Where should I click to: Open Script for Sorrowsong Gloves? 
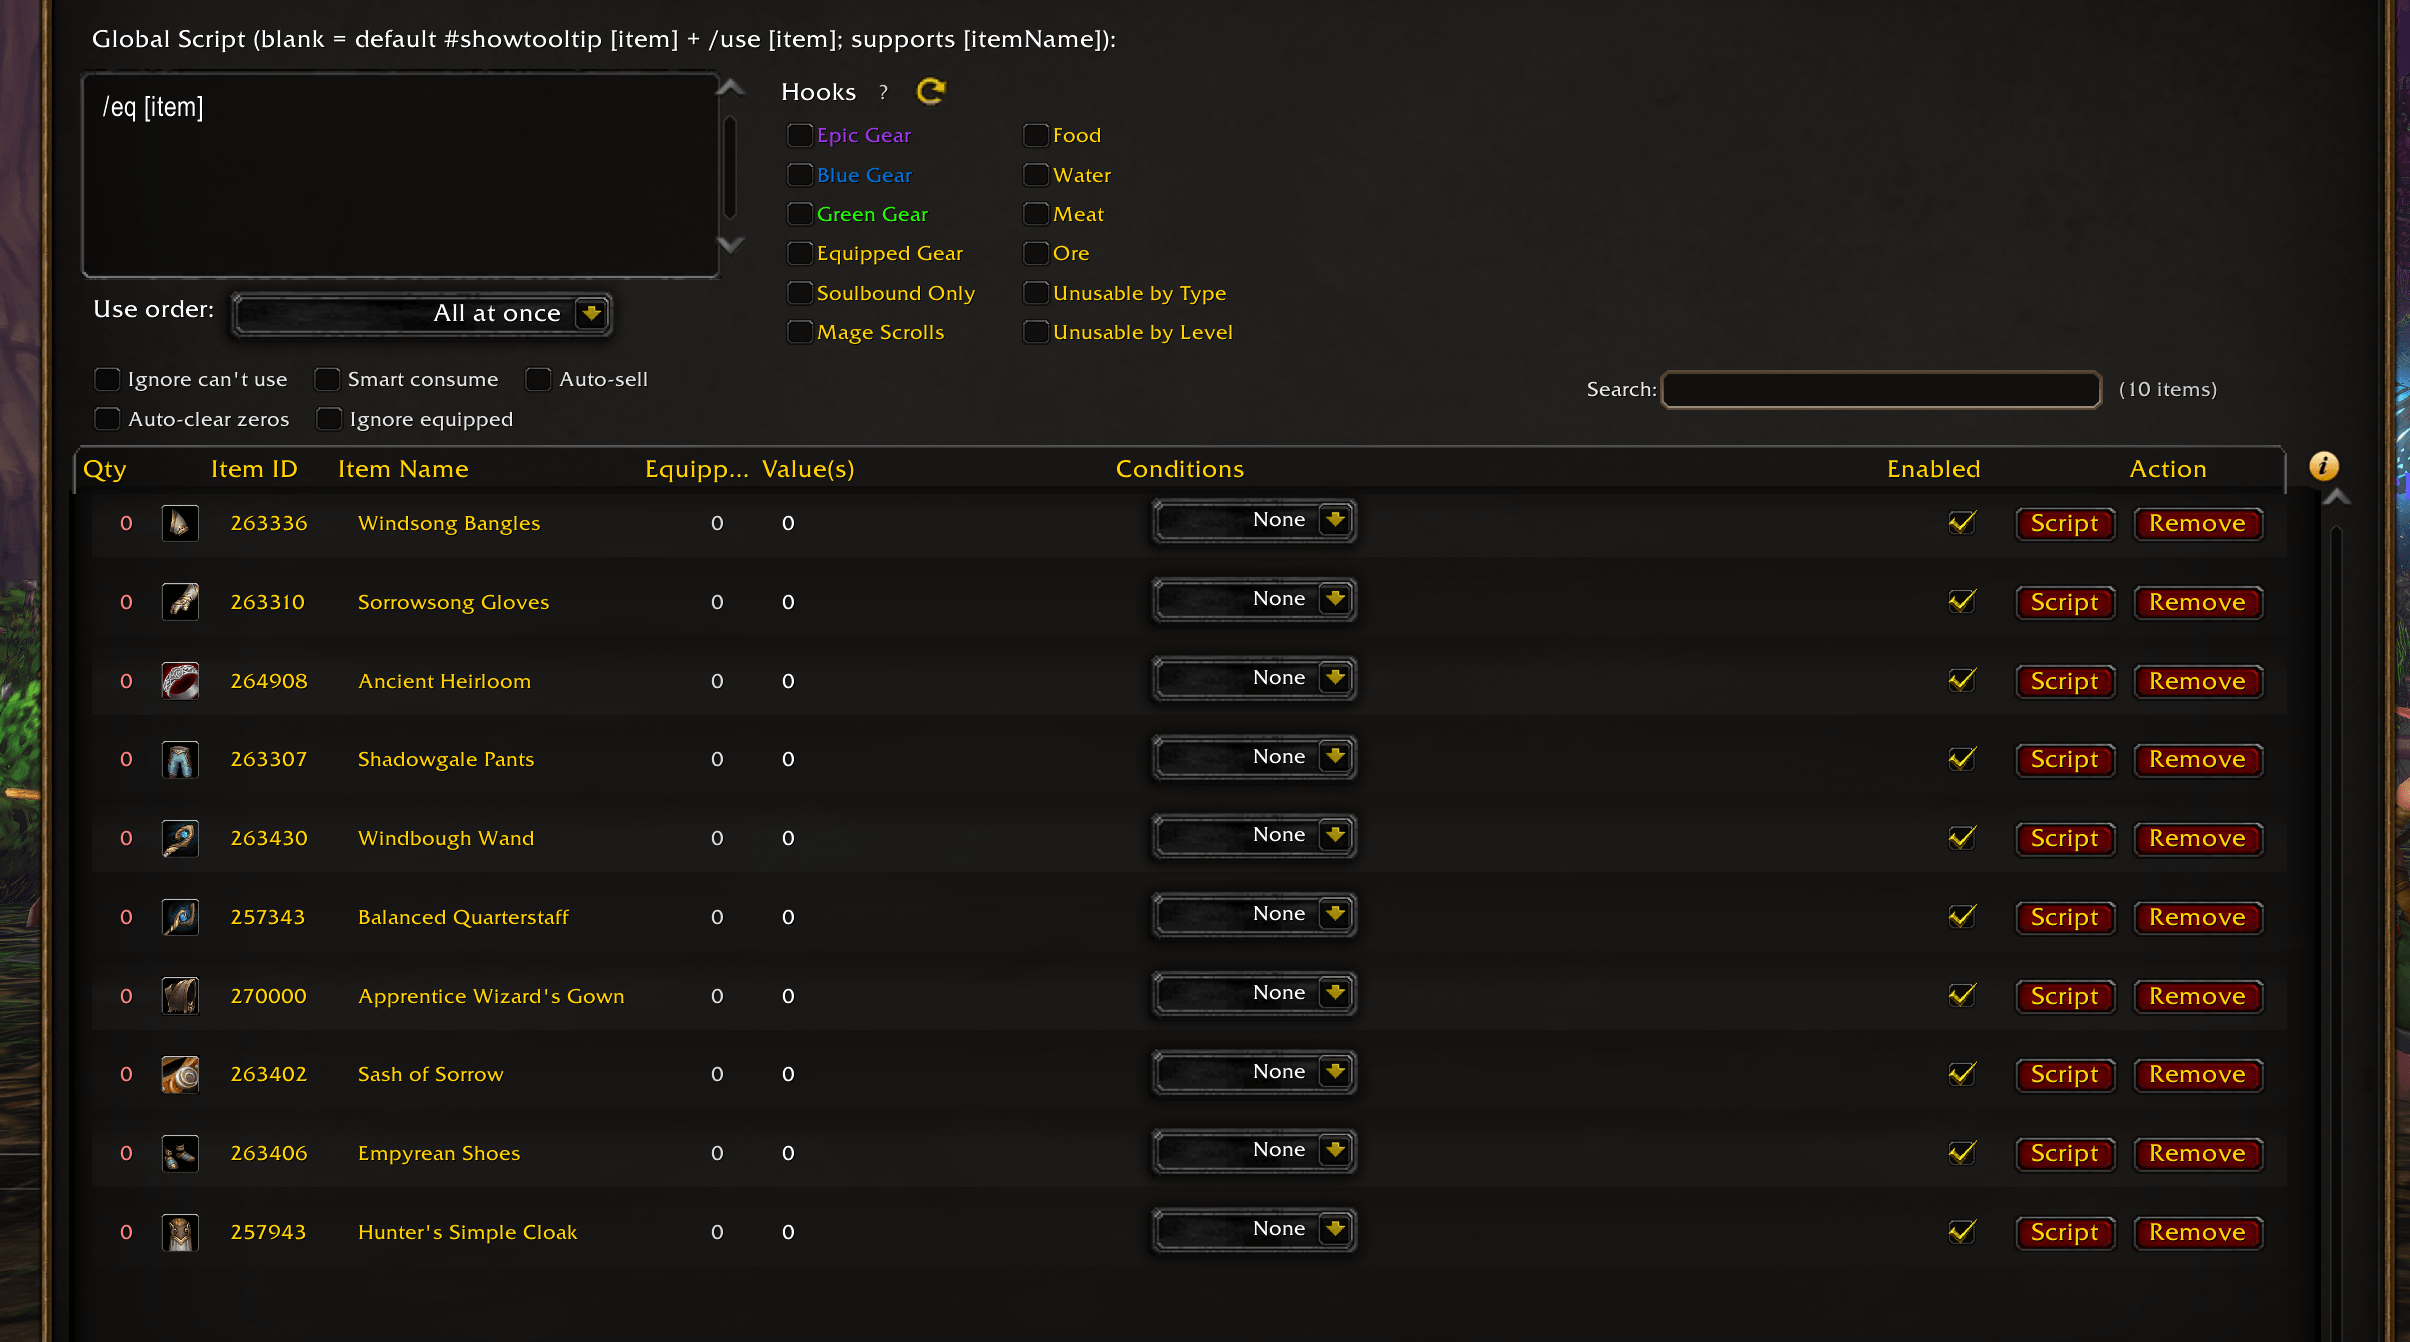coord(2065,602)
